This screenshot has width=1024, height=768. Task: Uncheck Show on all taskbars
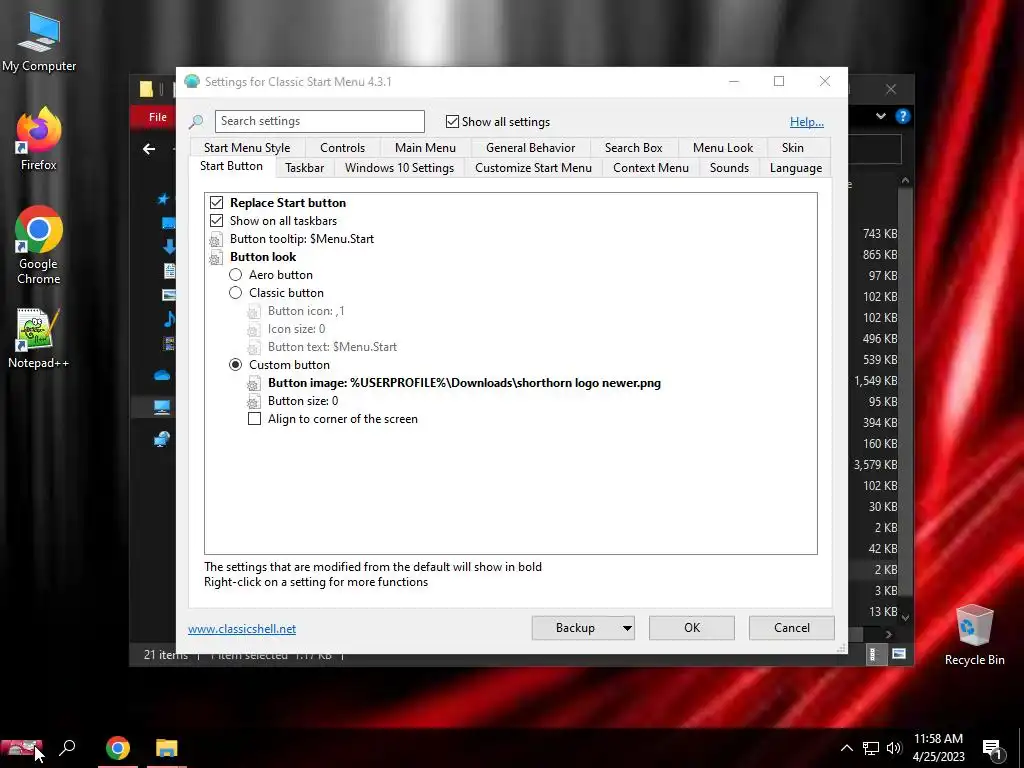[x=216, y=221]
